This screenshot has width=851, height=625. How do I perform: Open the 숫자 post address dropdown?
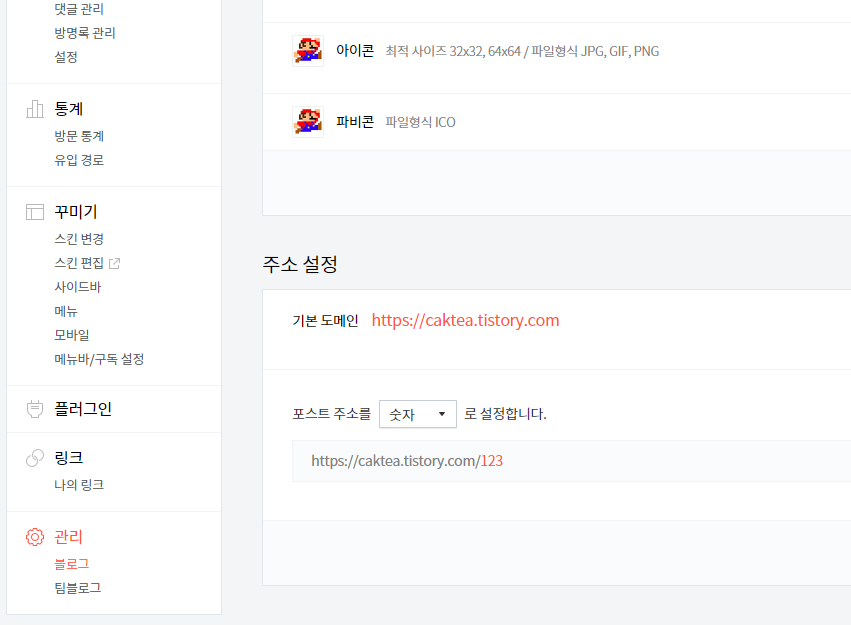click(x=417, y=414)
